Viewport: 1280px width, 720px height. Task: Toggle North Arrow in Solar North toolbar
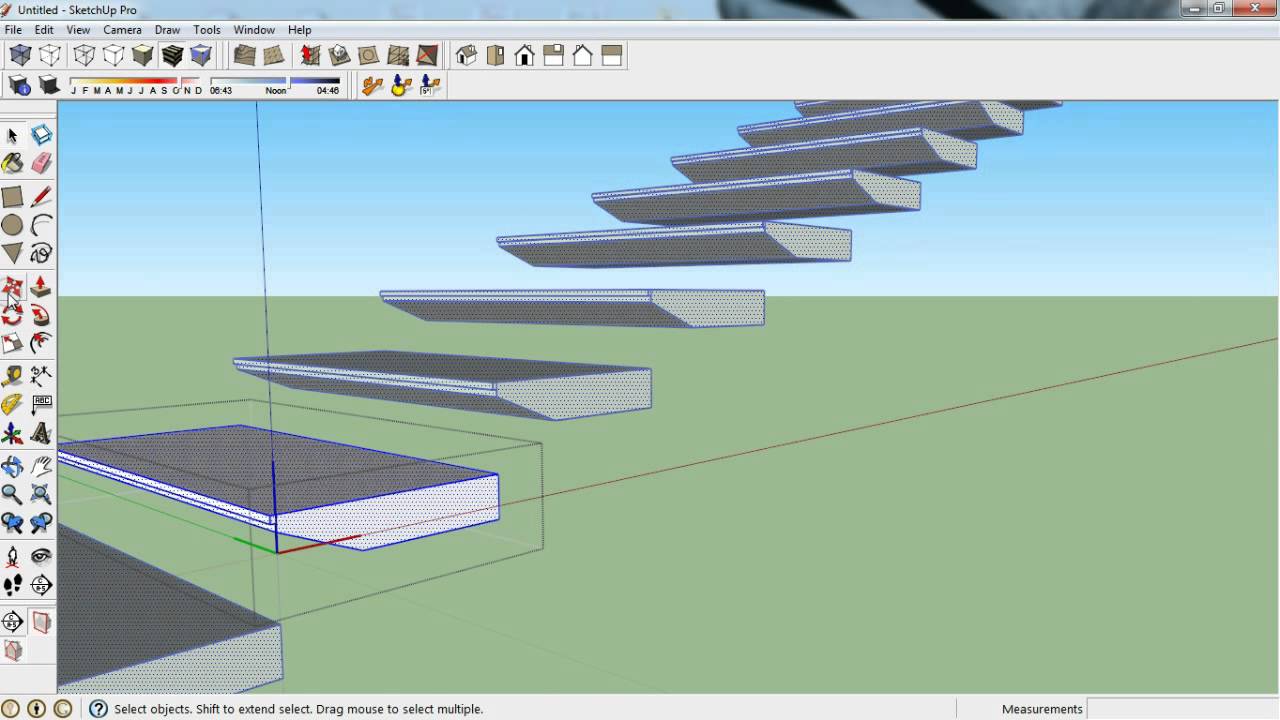[x=372, y=85]
